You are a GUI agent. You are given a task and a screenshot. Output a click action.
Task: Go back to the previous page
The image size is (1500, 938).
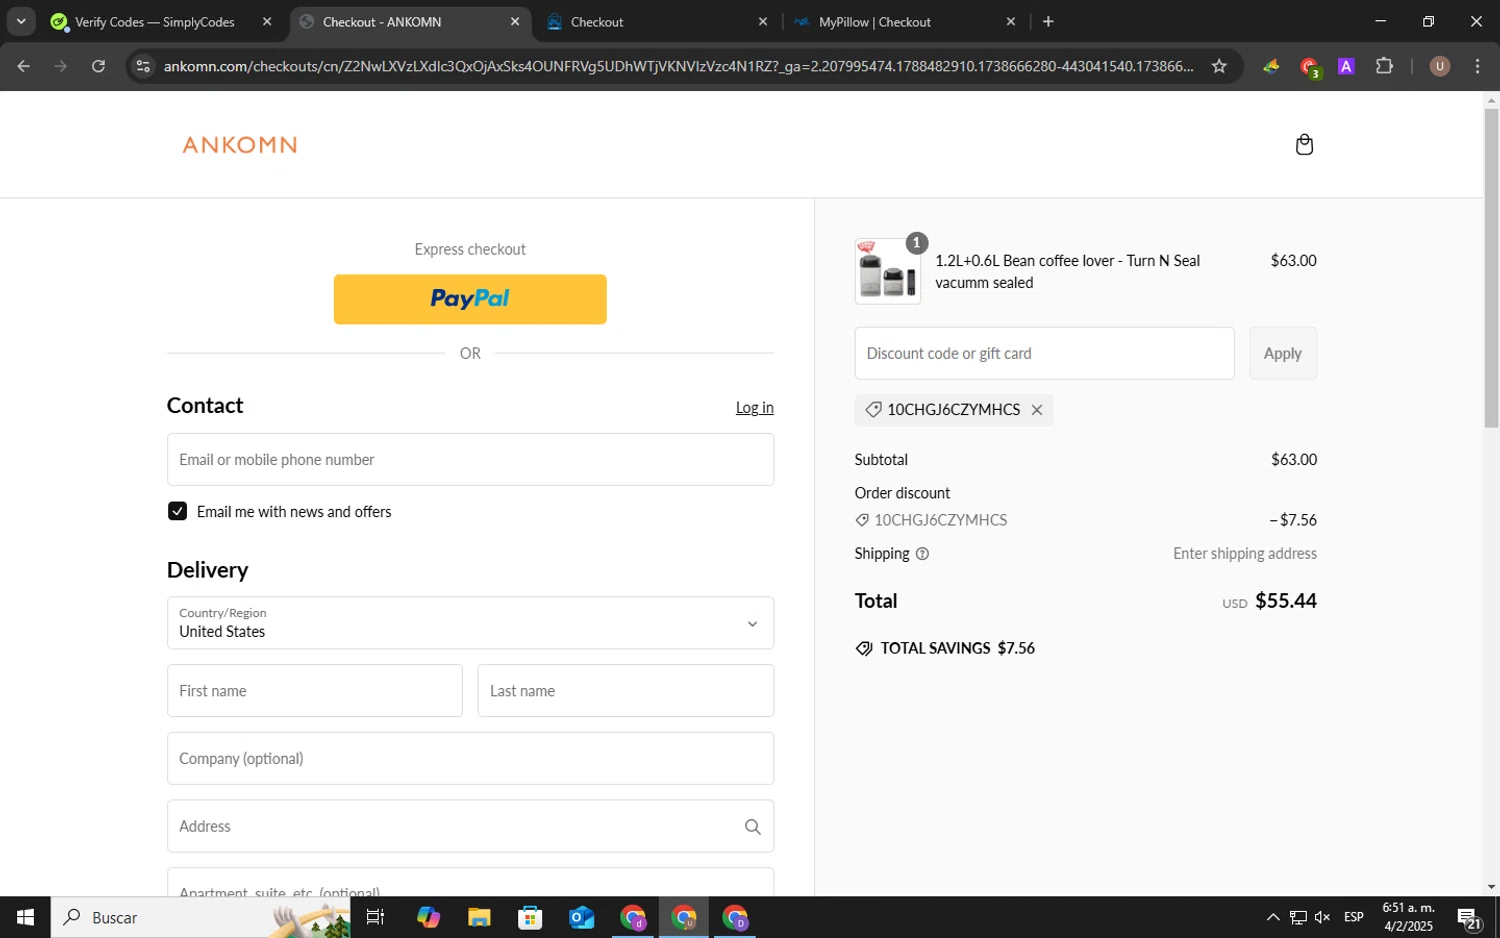click(24, 66)
